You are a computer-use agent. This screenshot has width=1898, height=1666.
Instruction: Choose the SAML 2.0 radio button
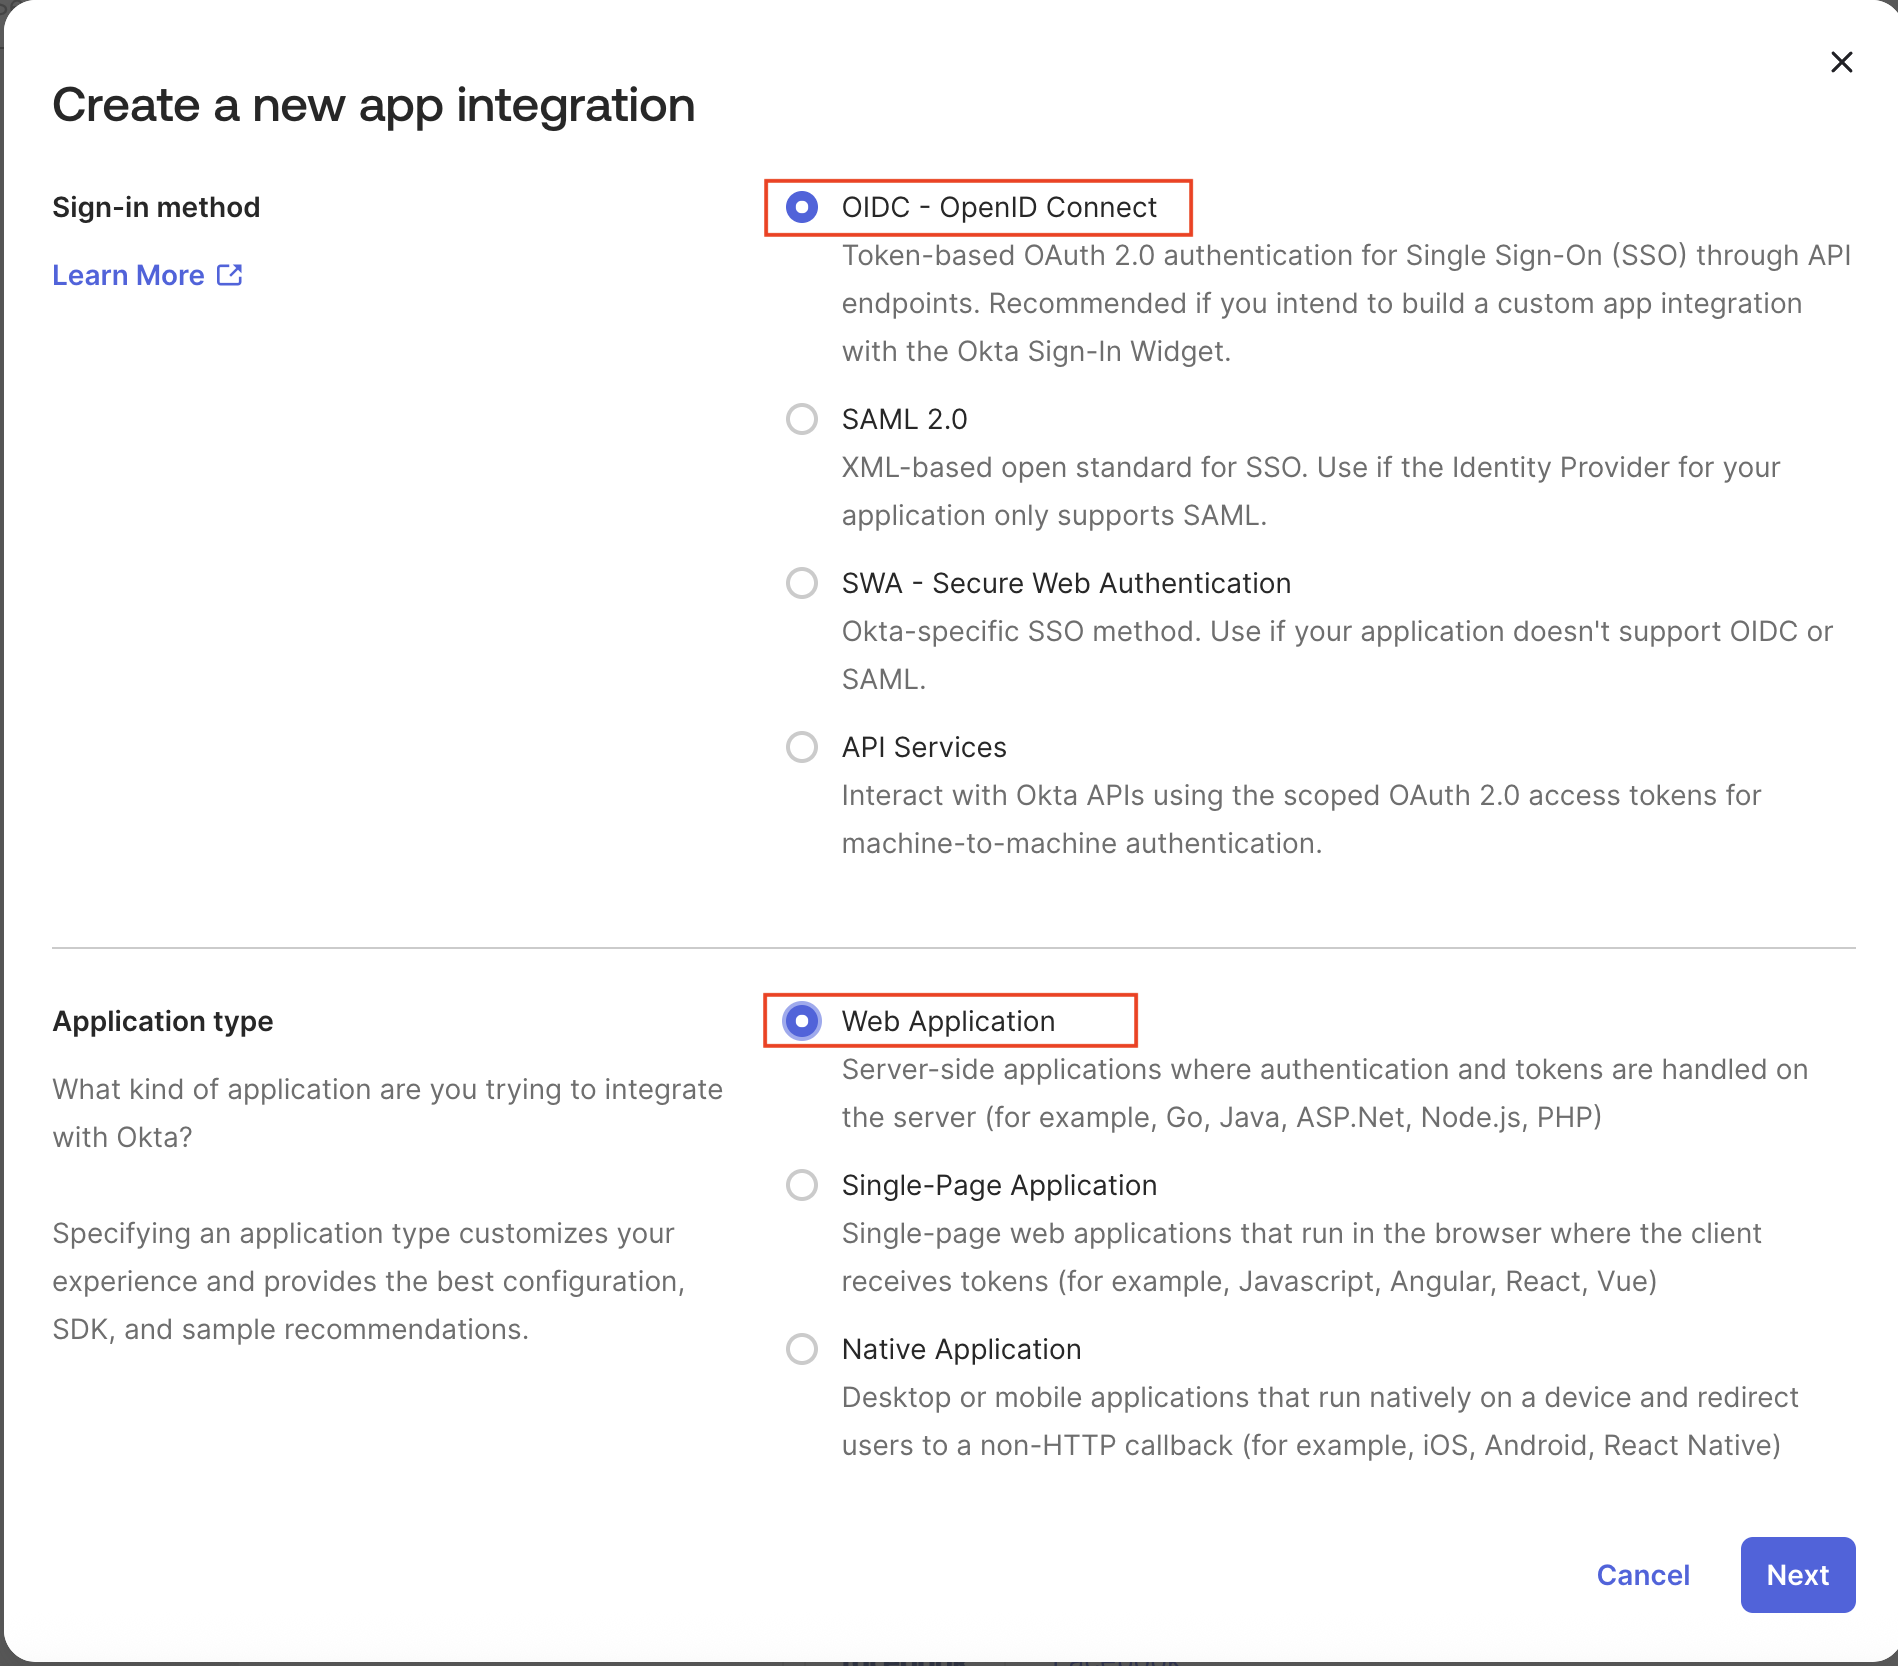tap(802, 419)
